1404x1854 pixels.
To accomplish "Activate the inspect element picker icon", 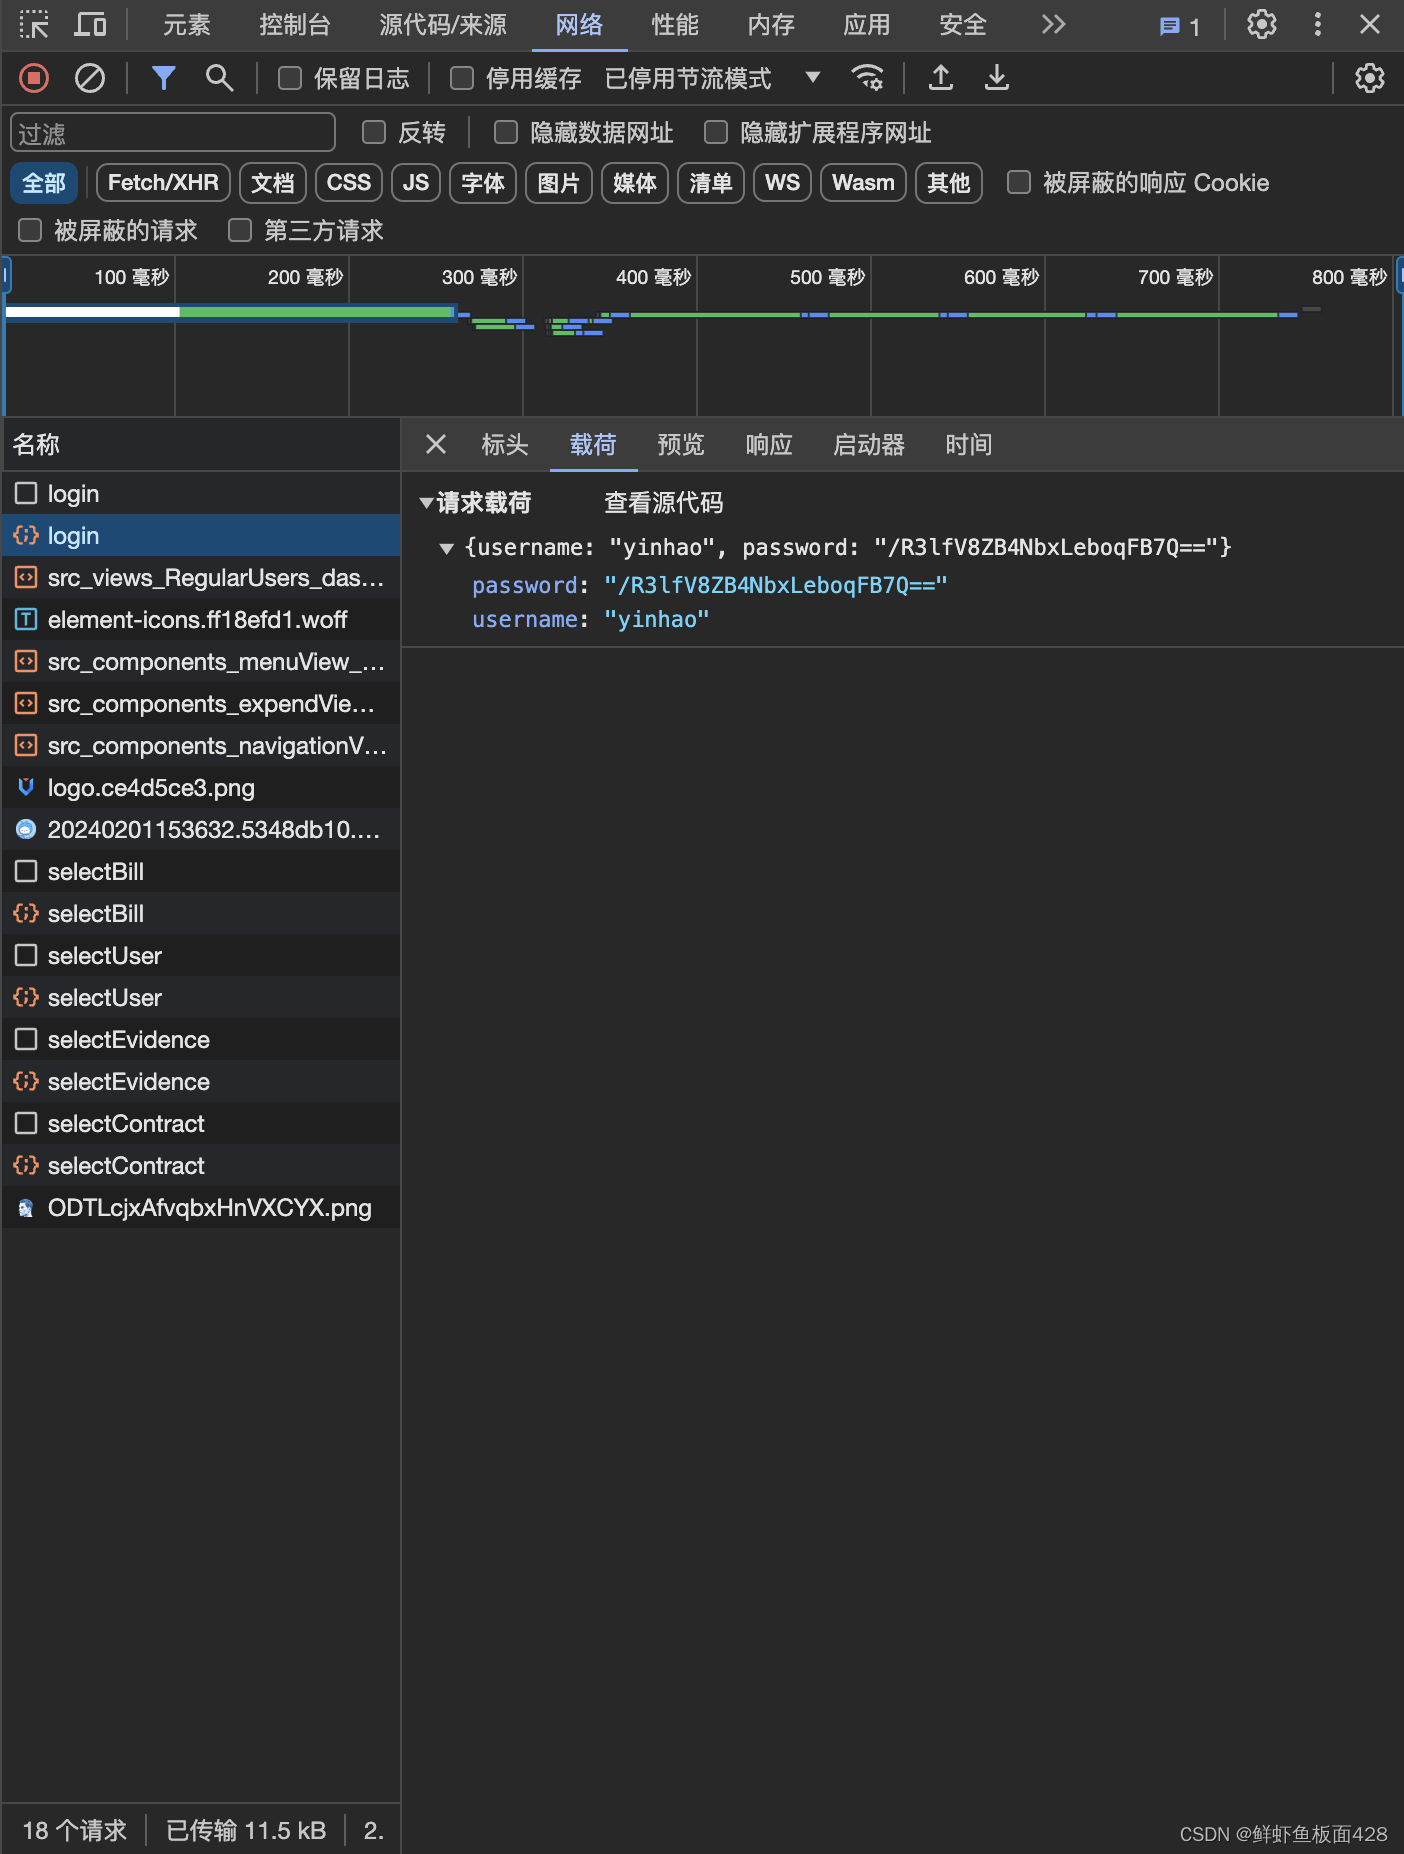I will pos(34,24).
